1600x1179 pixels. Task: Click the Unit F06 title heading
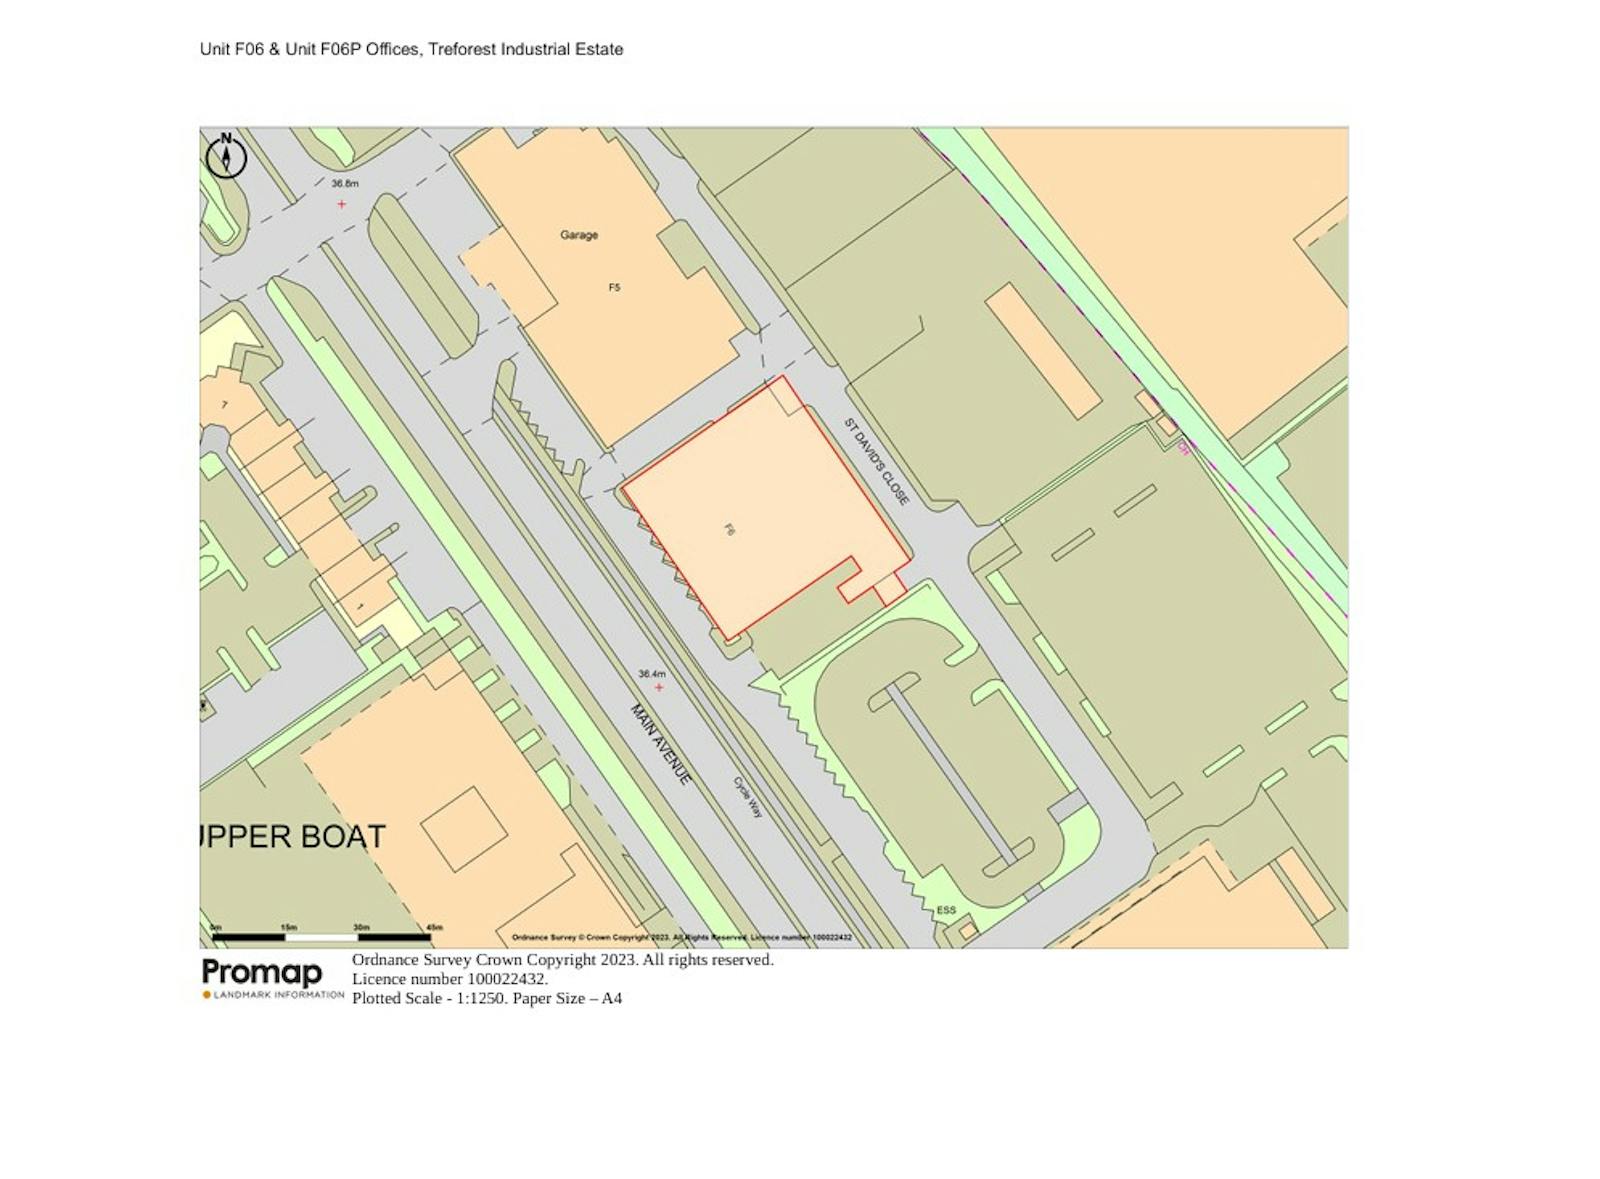tap(411, 49)
